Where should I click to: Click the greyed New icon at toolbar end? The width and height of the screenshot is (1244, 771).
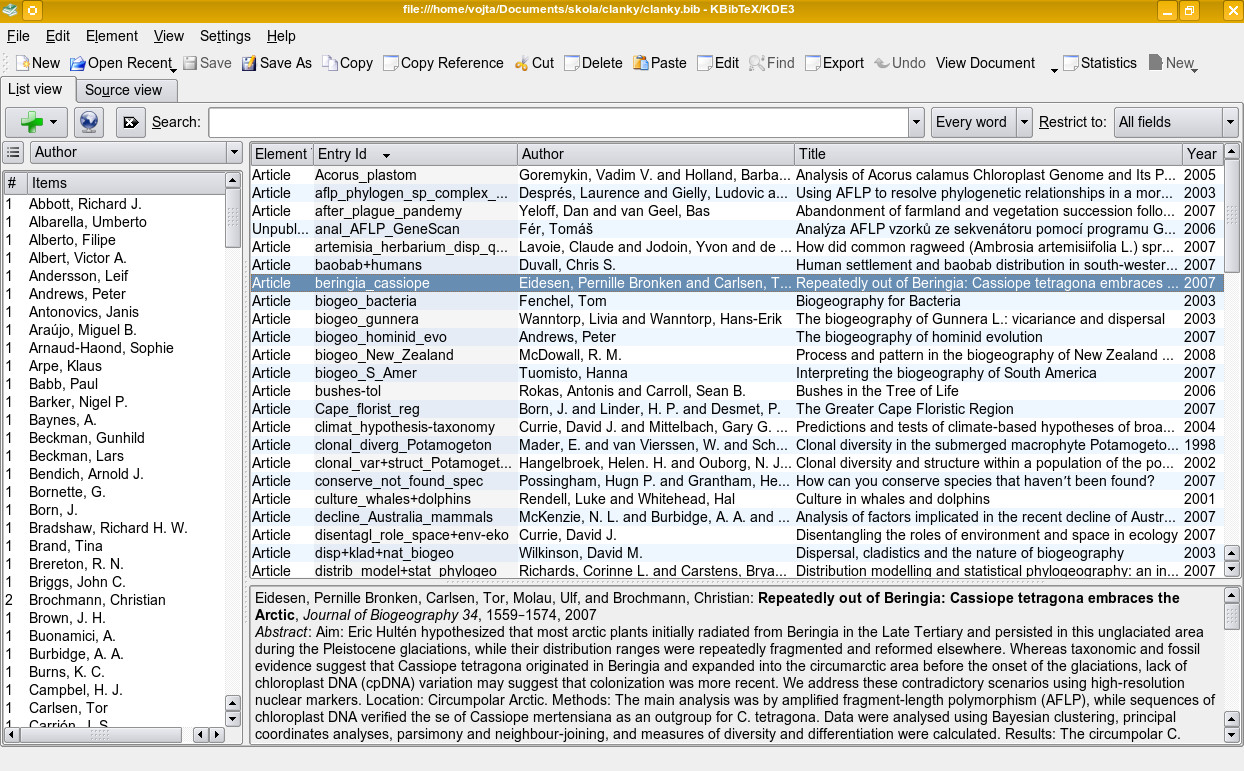tap(1155, 63)
